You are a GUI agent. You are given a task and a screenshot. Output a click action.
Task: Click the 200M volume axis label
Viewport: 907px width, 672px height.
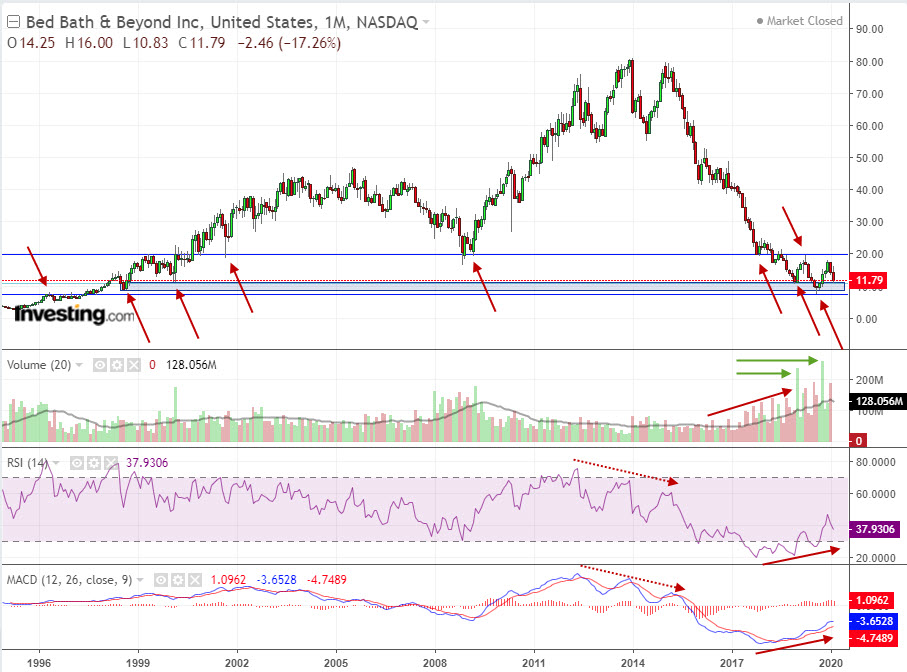(x=869, y=380)
